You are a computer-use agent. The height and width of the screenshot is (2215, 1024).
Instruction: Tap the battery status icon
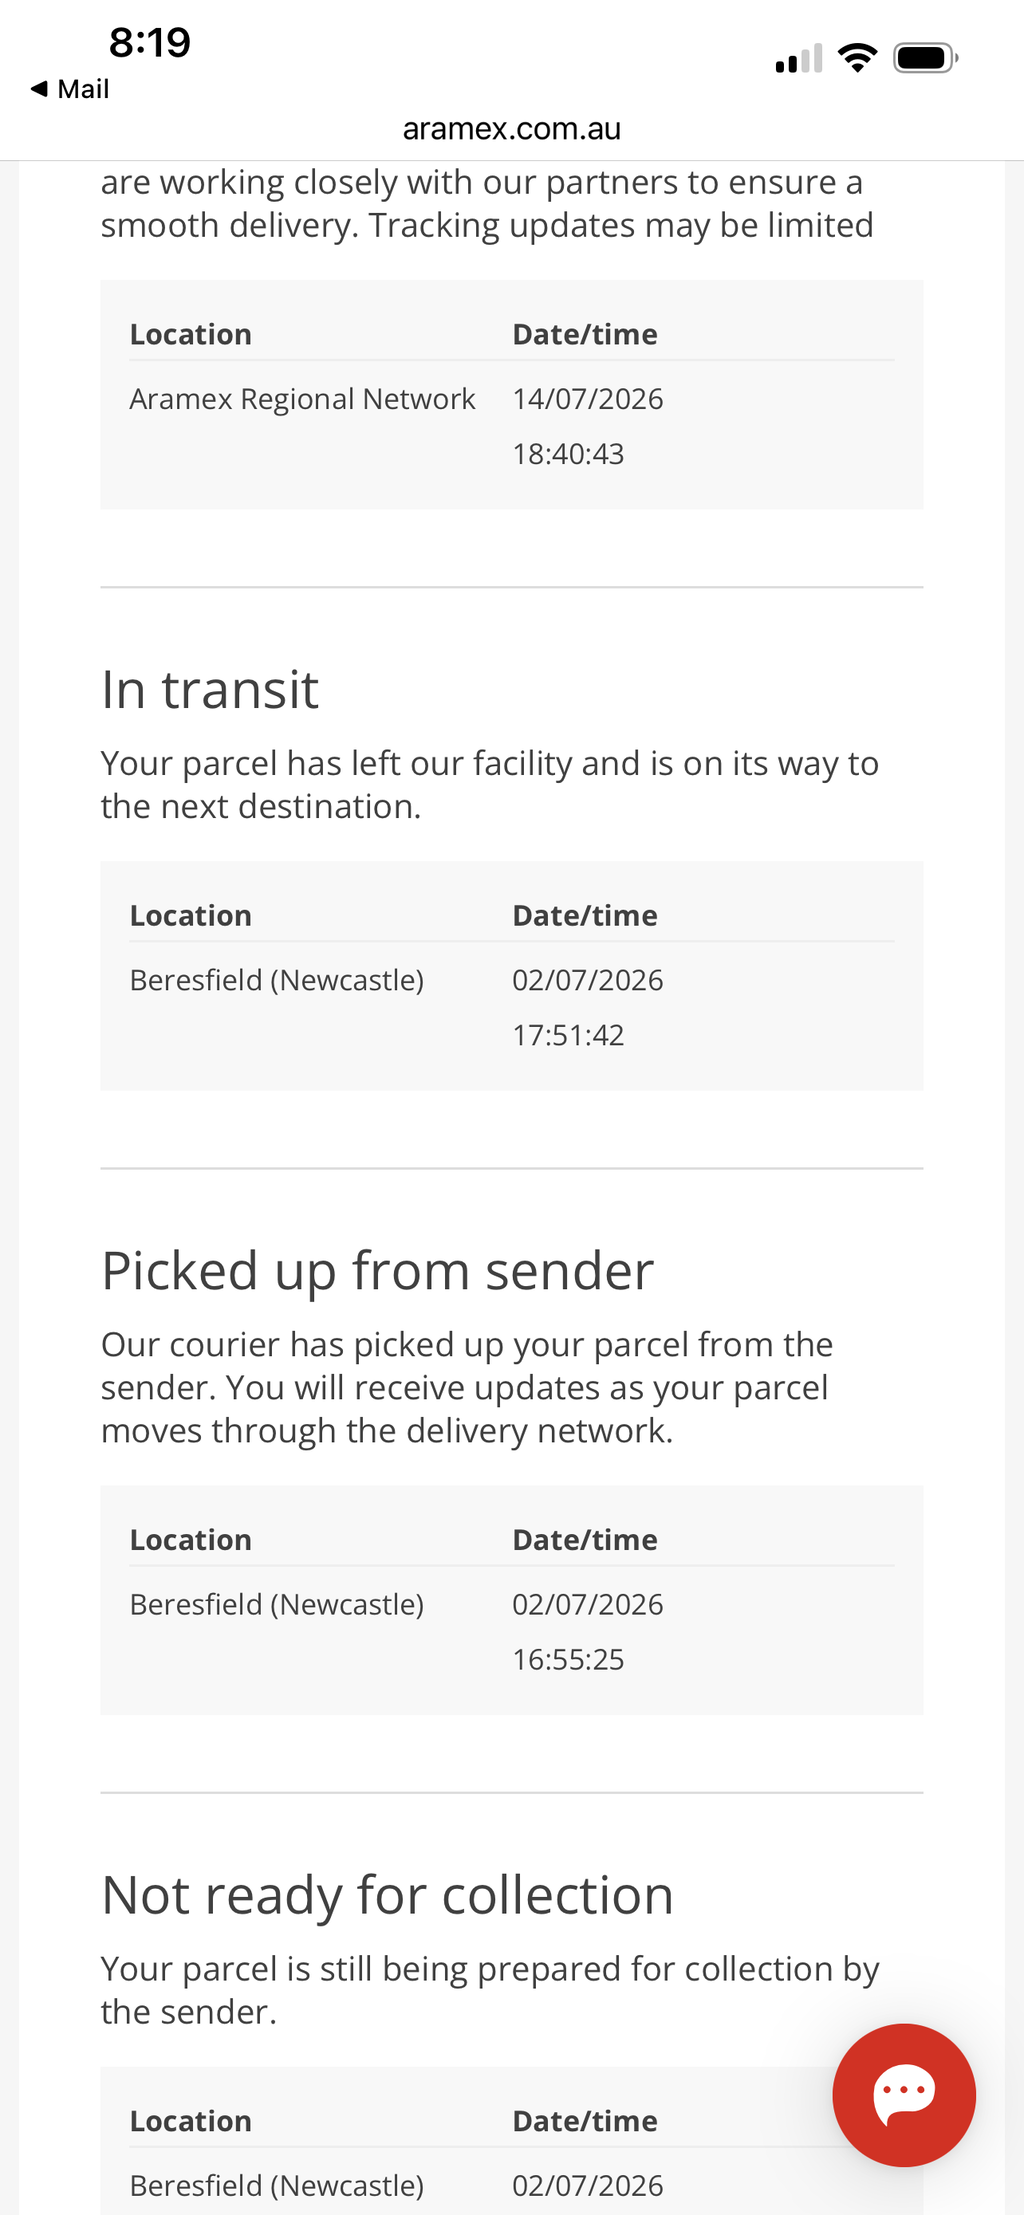tap(926, 58)
